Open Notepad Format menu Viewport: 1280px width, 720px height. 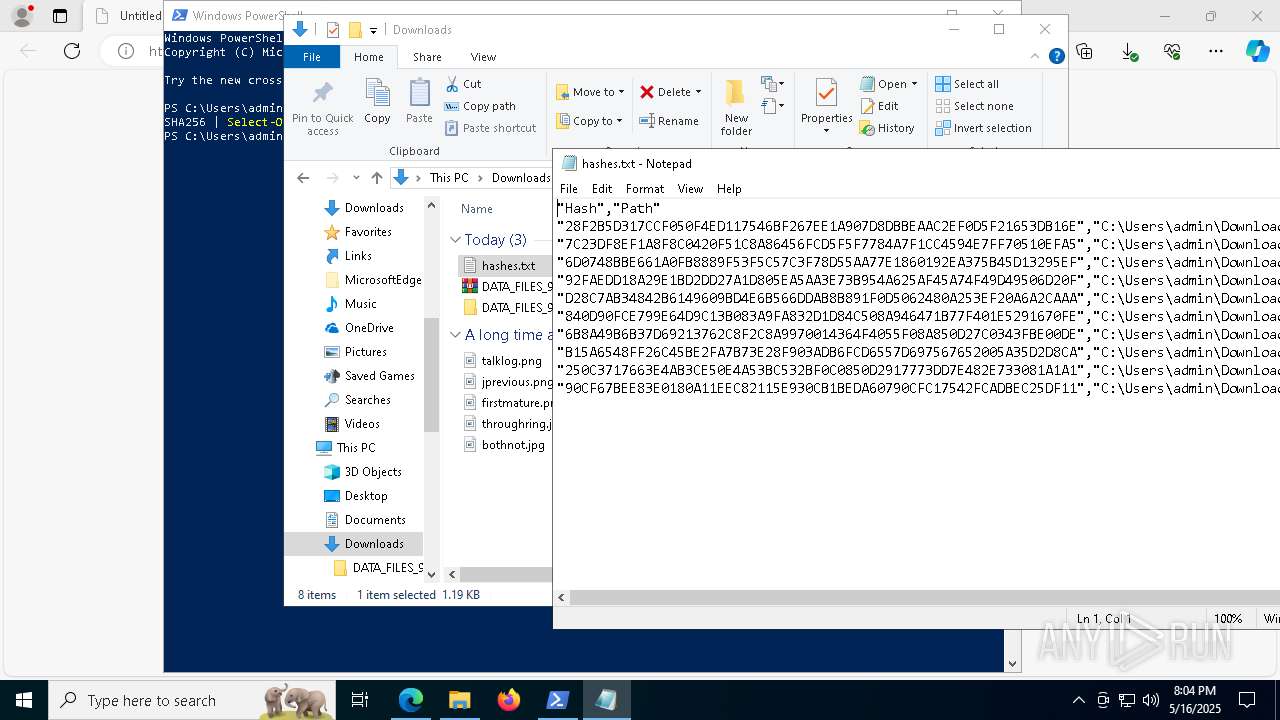pos(645,189)
